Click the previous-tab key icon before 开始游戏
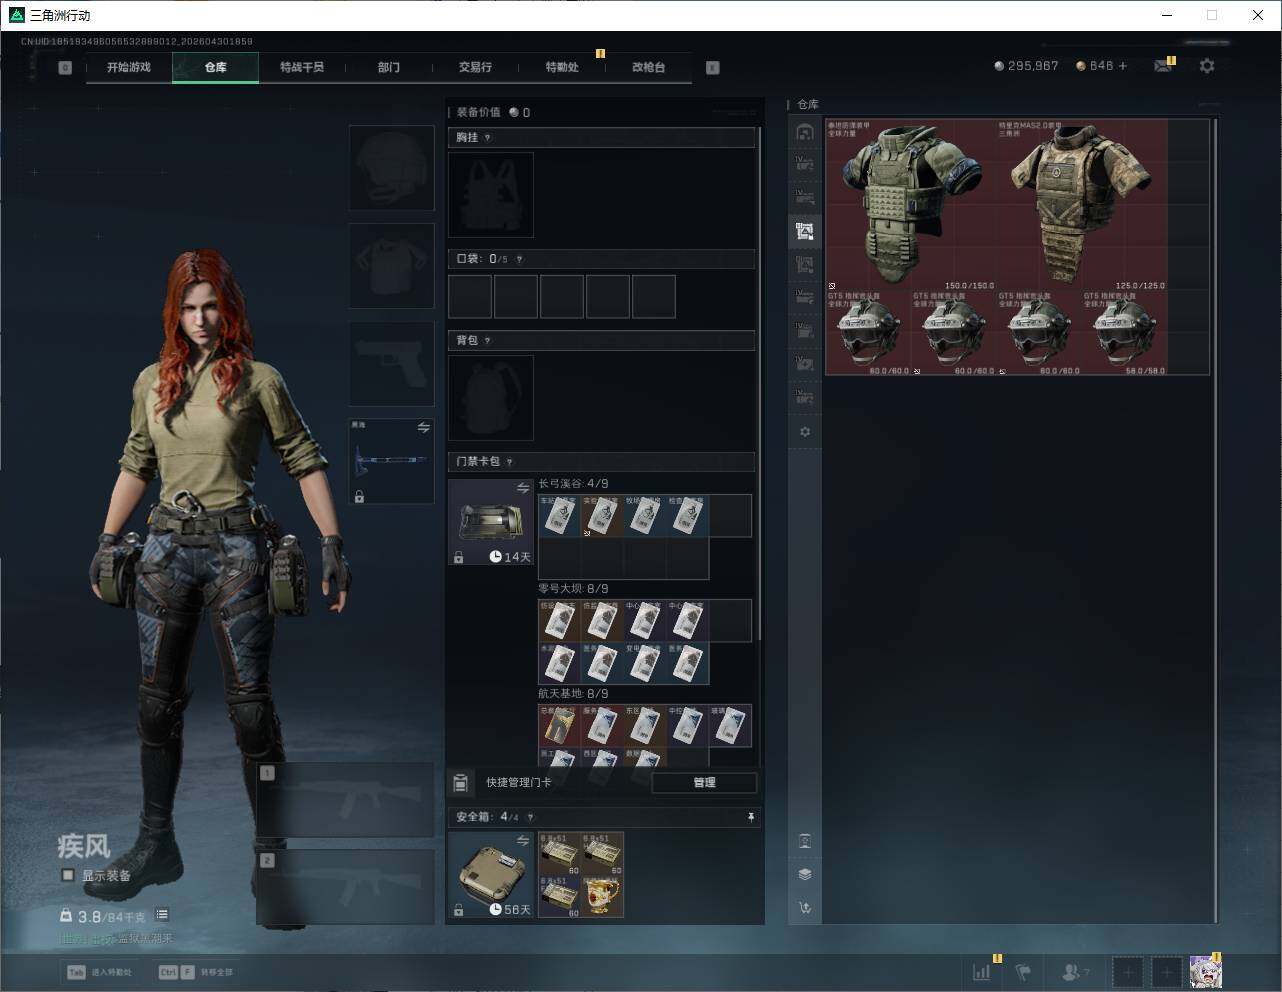The width and height of the screenshot is (1282, 992). 65,68
